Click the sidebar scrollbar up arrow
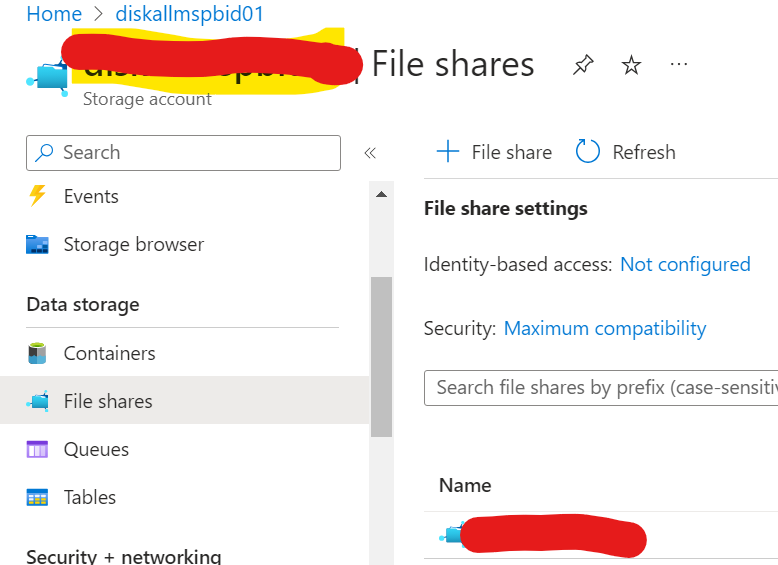The height and width of the screenshot is (565, 778). click(x=381, y=194)
